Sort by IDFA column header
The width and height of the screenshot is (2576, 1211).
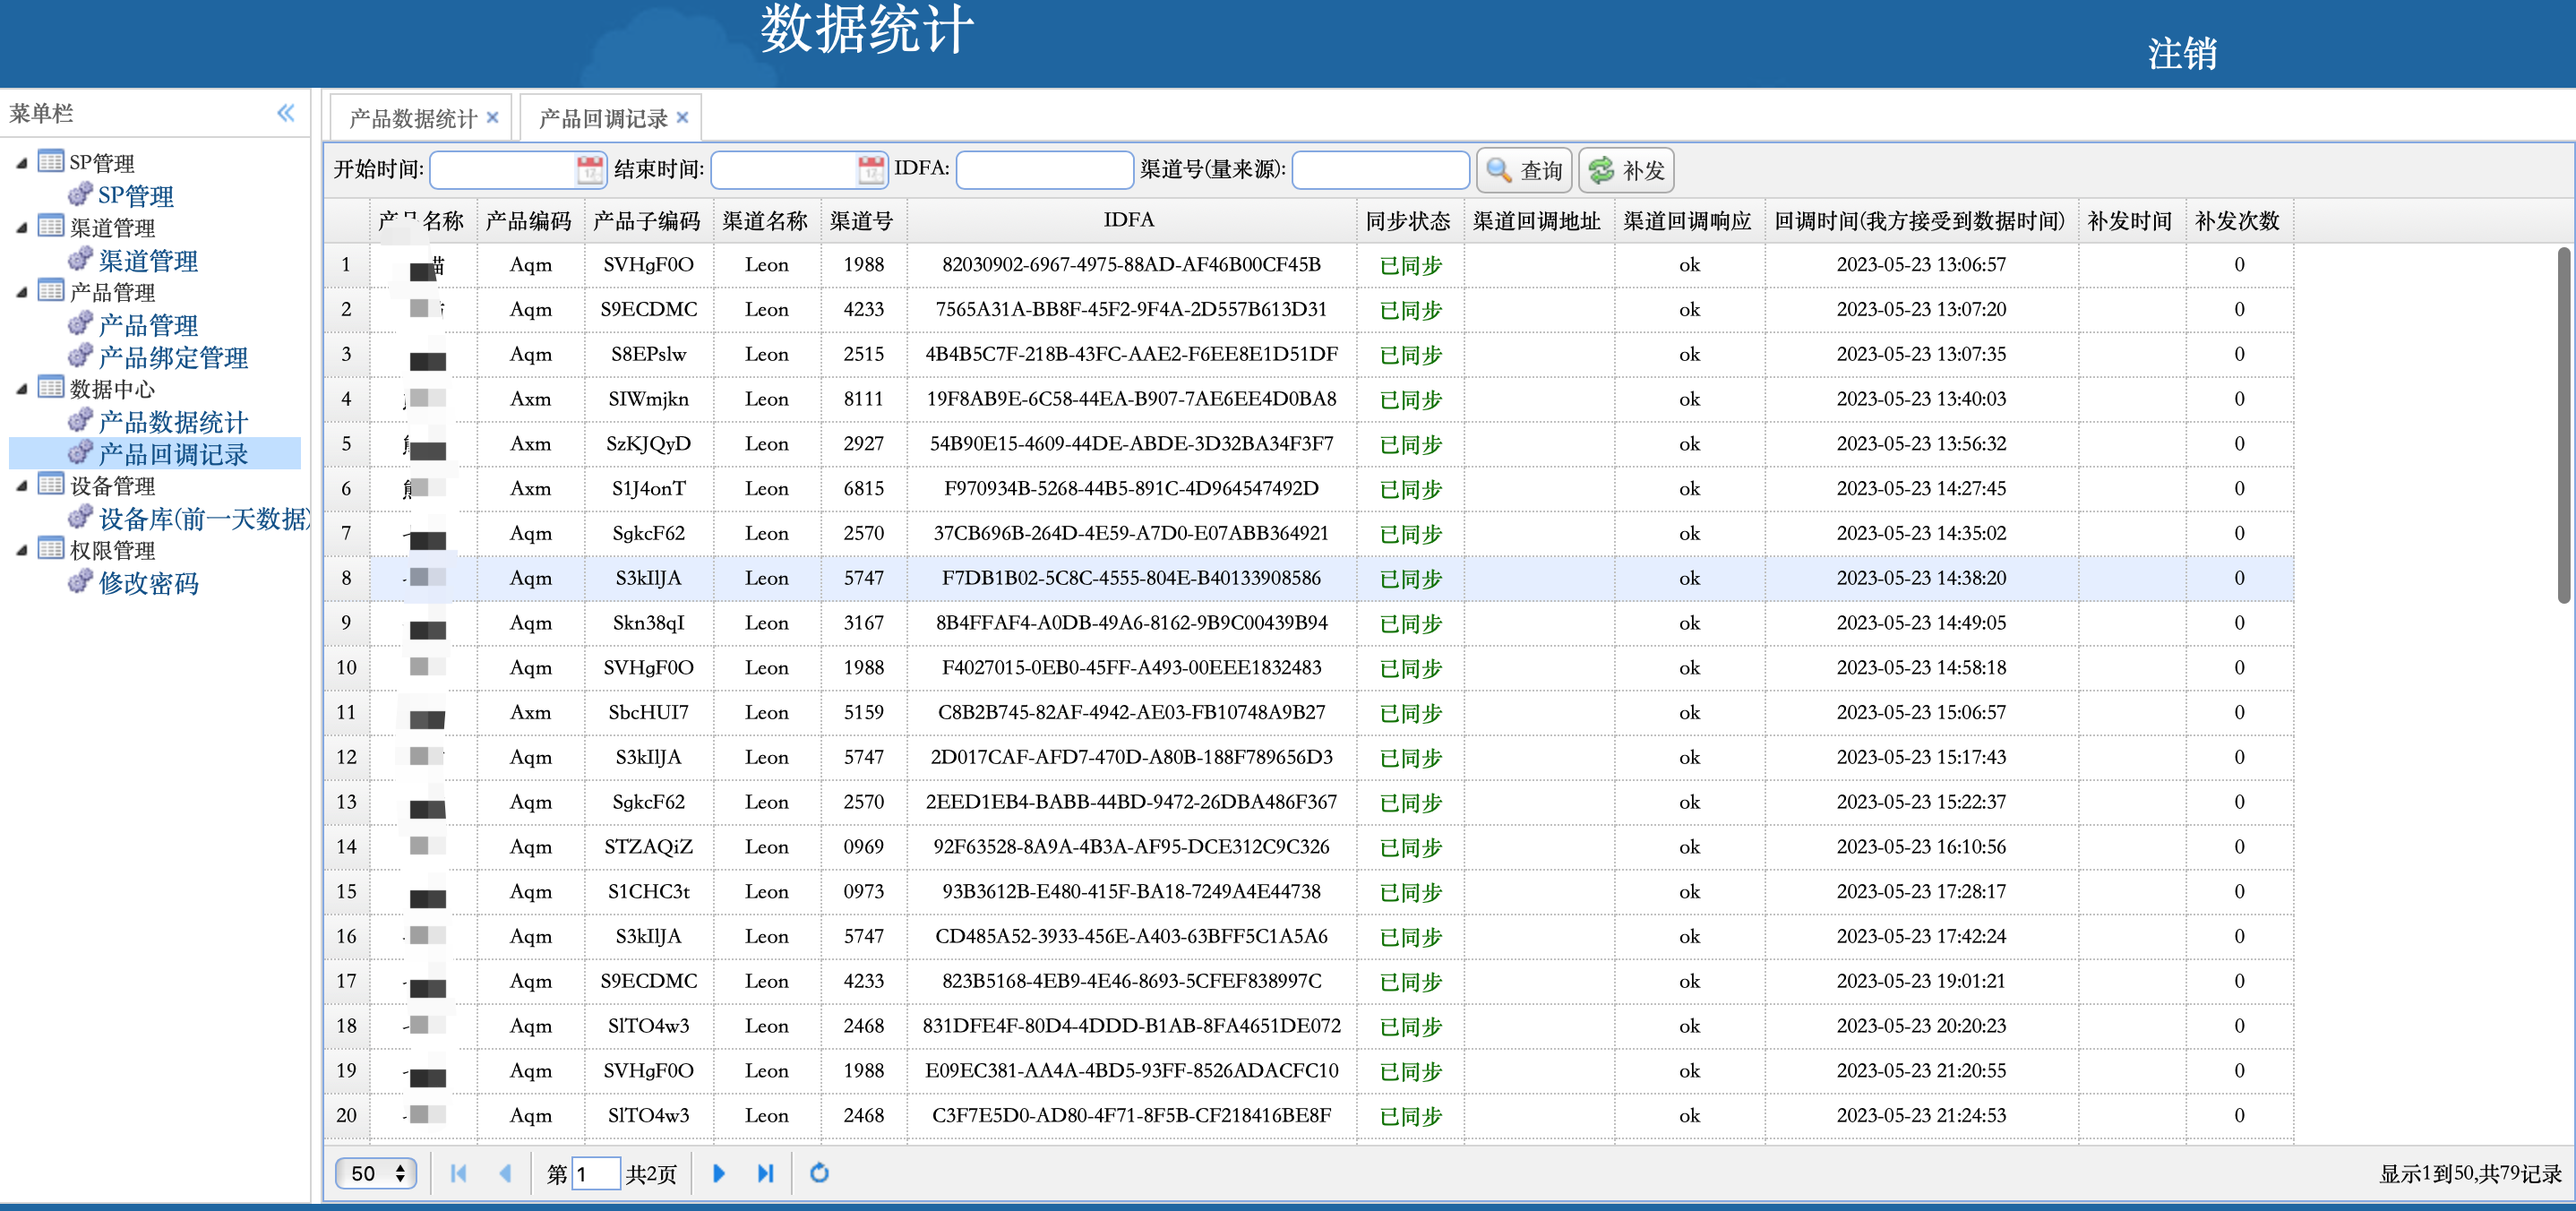coord(1130,220)
